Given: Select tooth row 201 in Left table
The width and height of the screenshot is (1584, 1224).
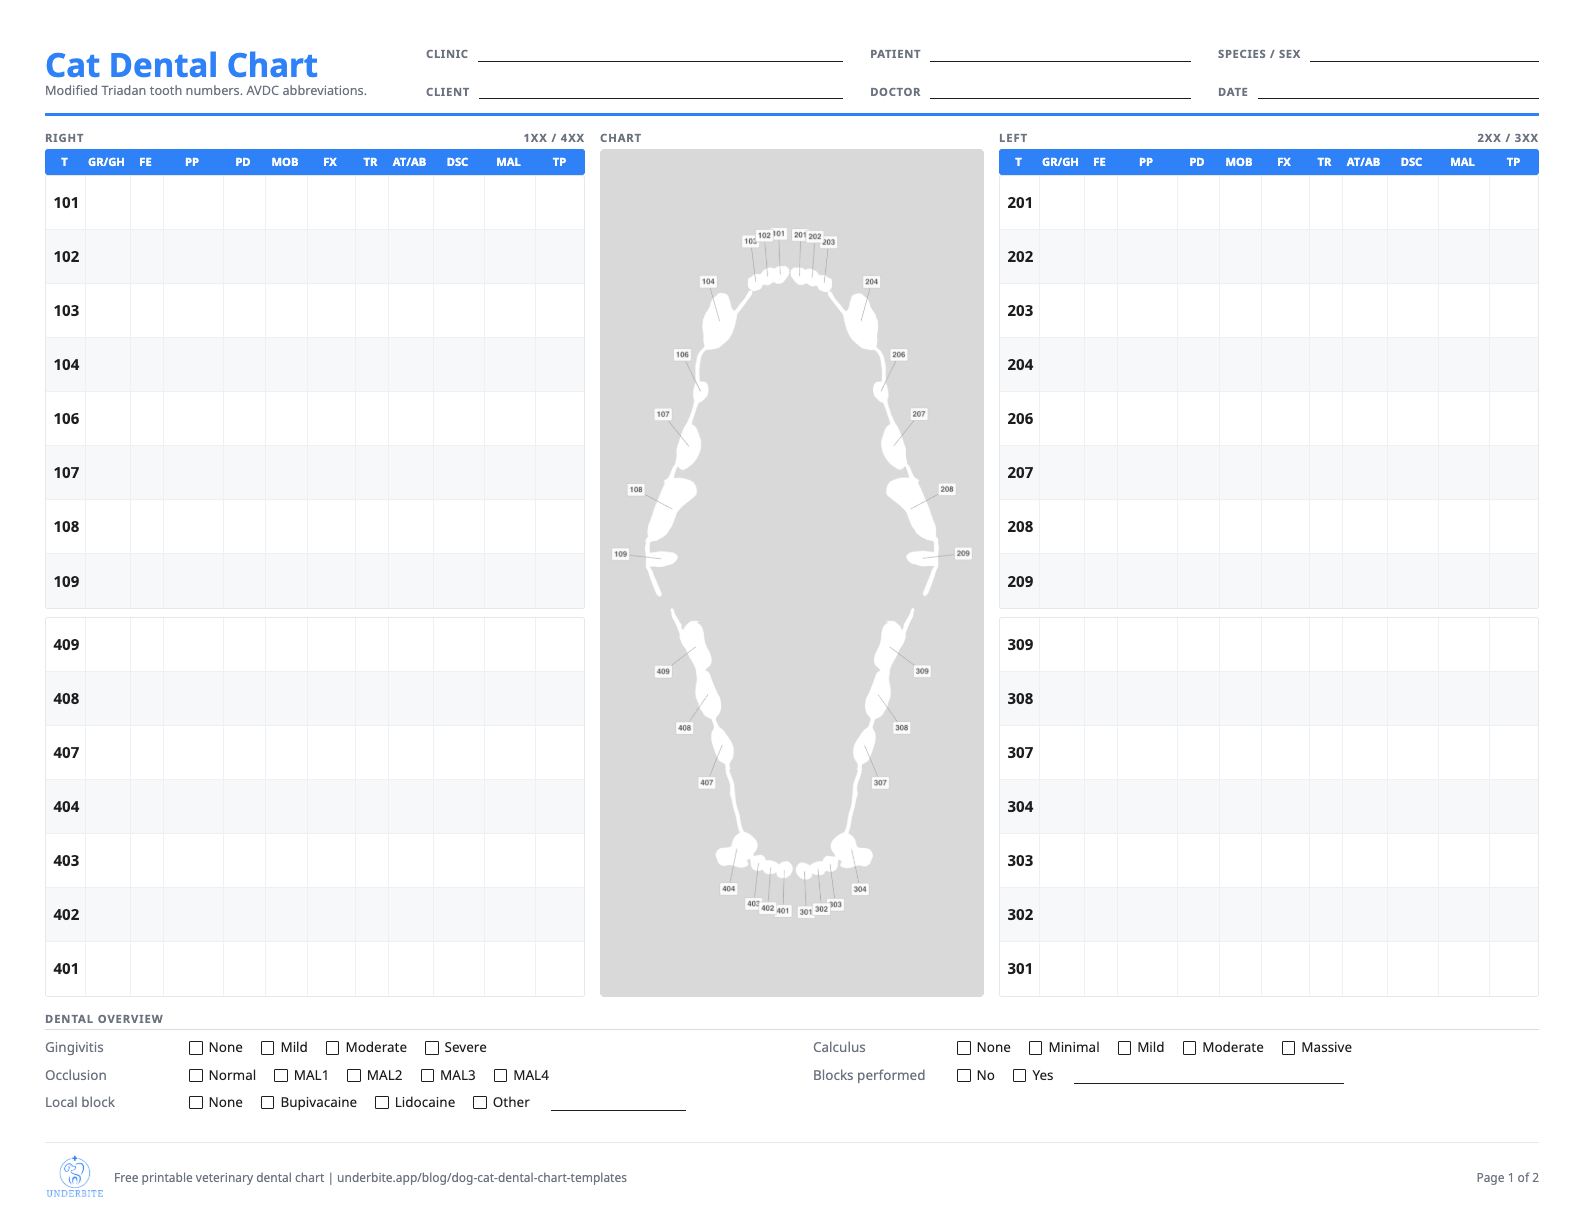Looking at the screenshot, I should pos(1269,203).
